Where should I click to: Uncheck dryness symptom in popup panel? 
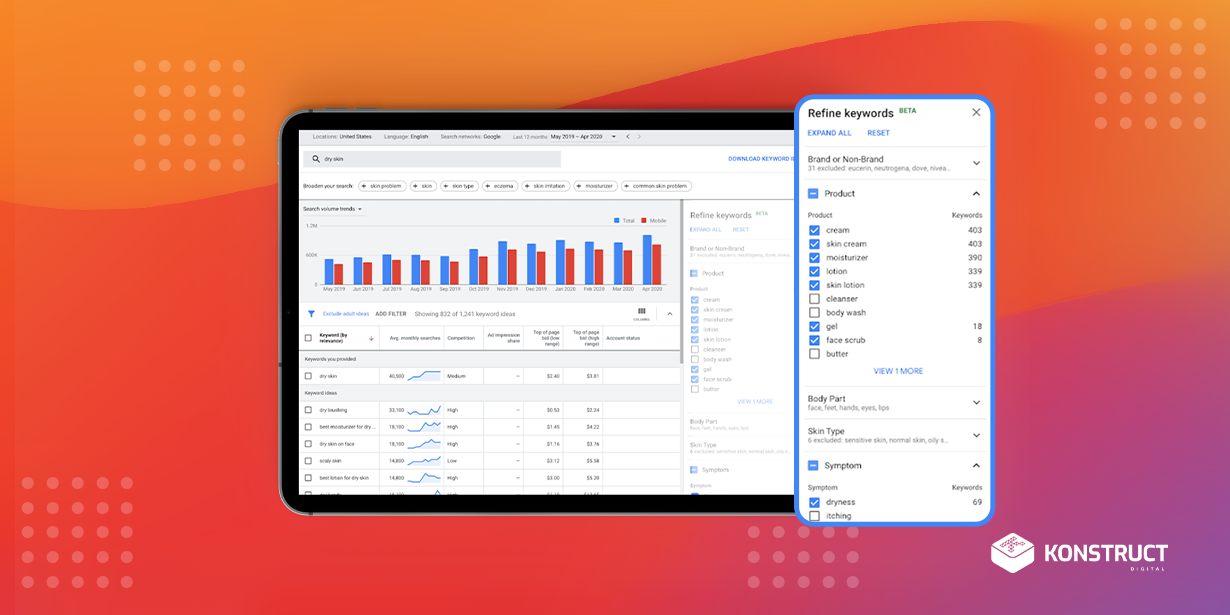pyautogui.click(x=814, y=502)
